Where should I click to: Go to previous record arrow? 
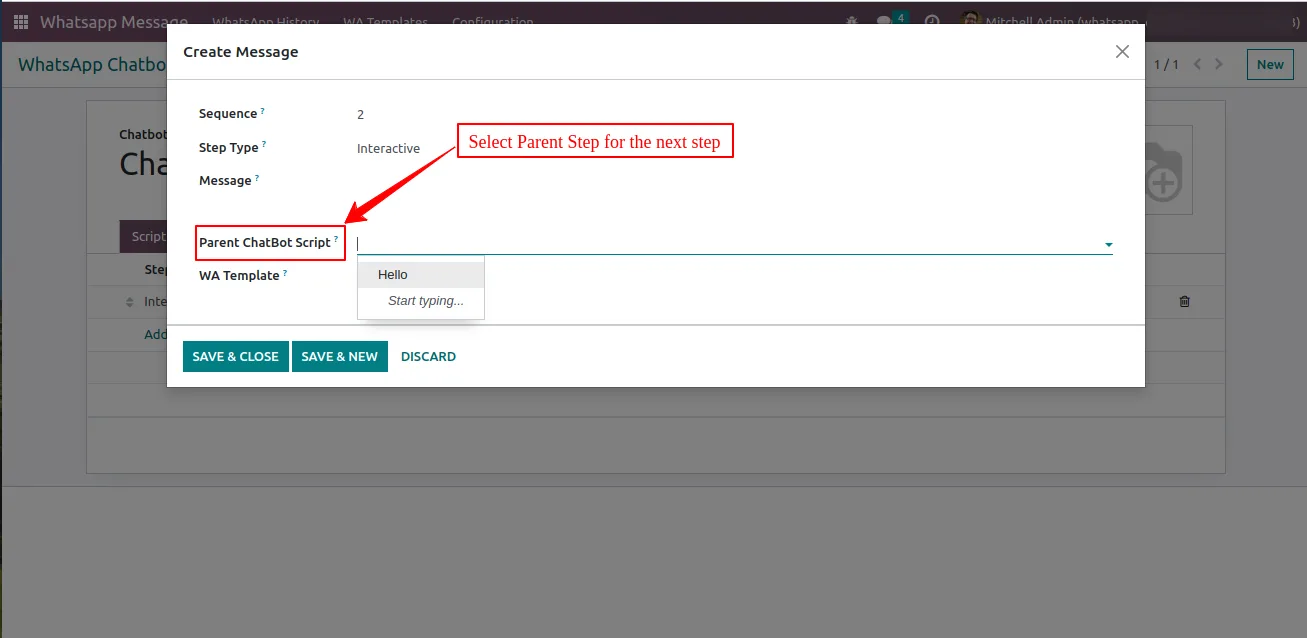pyautogui.click(x=1198, y=64)
